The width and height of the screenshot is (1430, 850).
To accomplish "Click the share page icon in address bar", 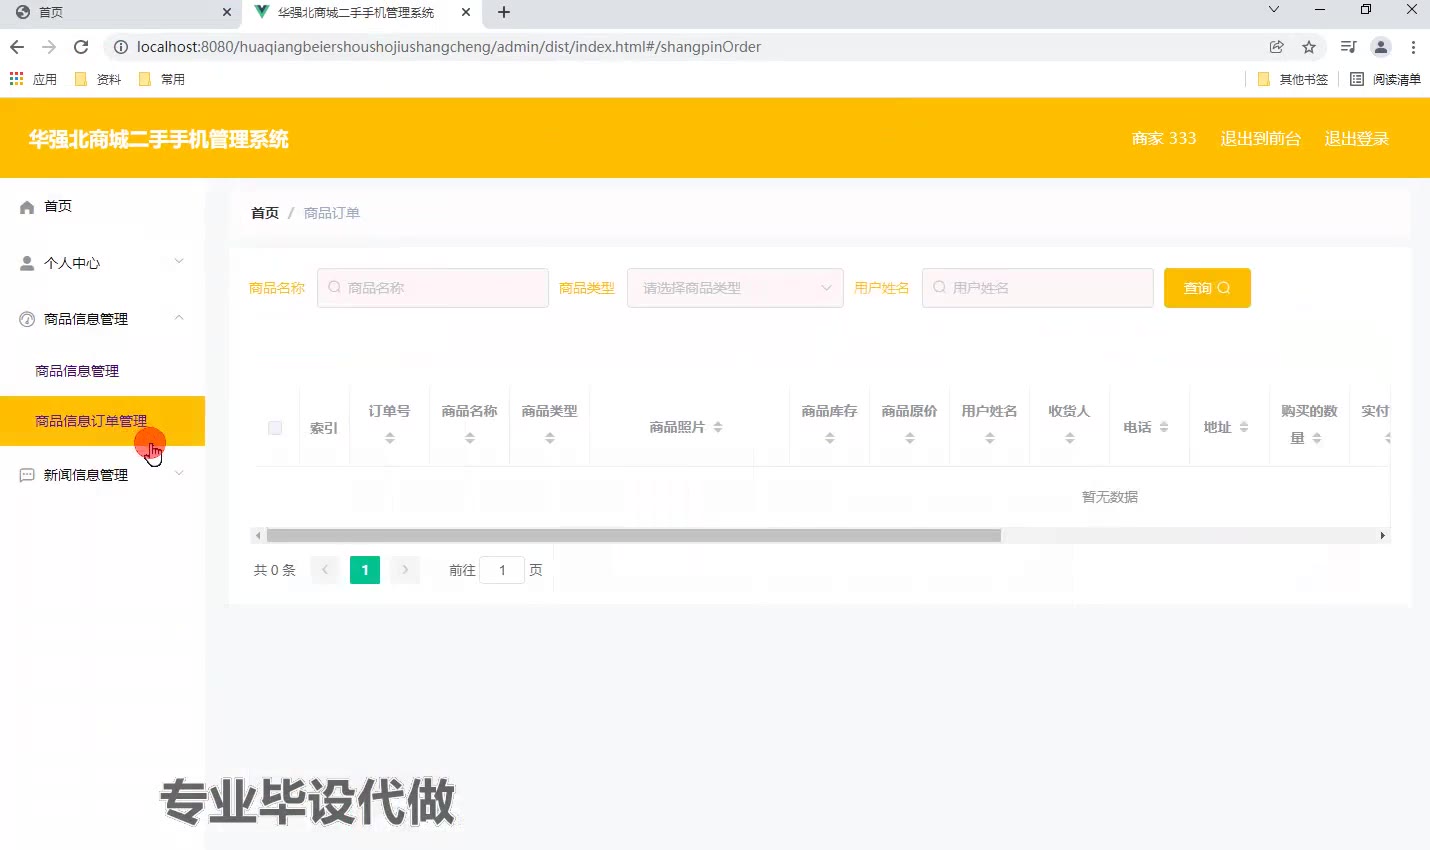I will 1277,47.
